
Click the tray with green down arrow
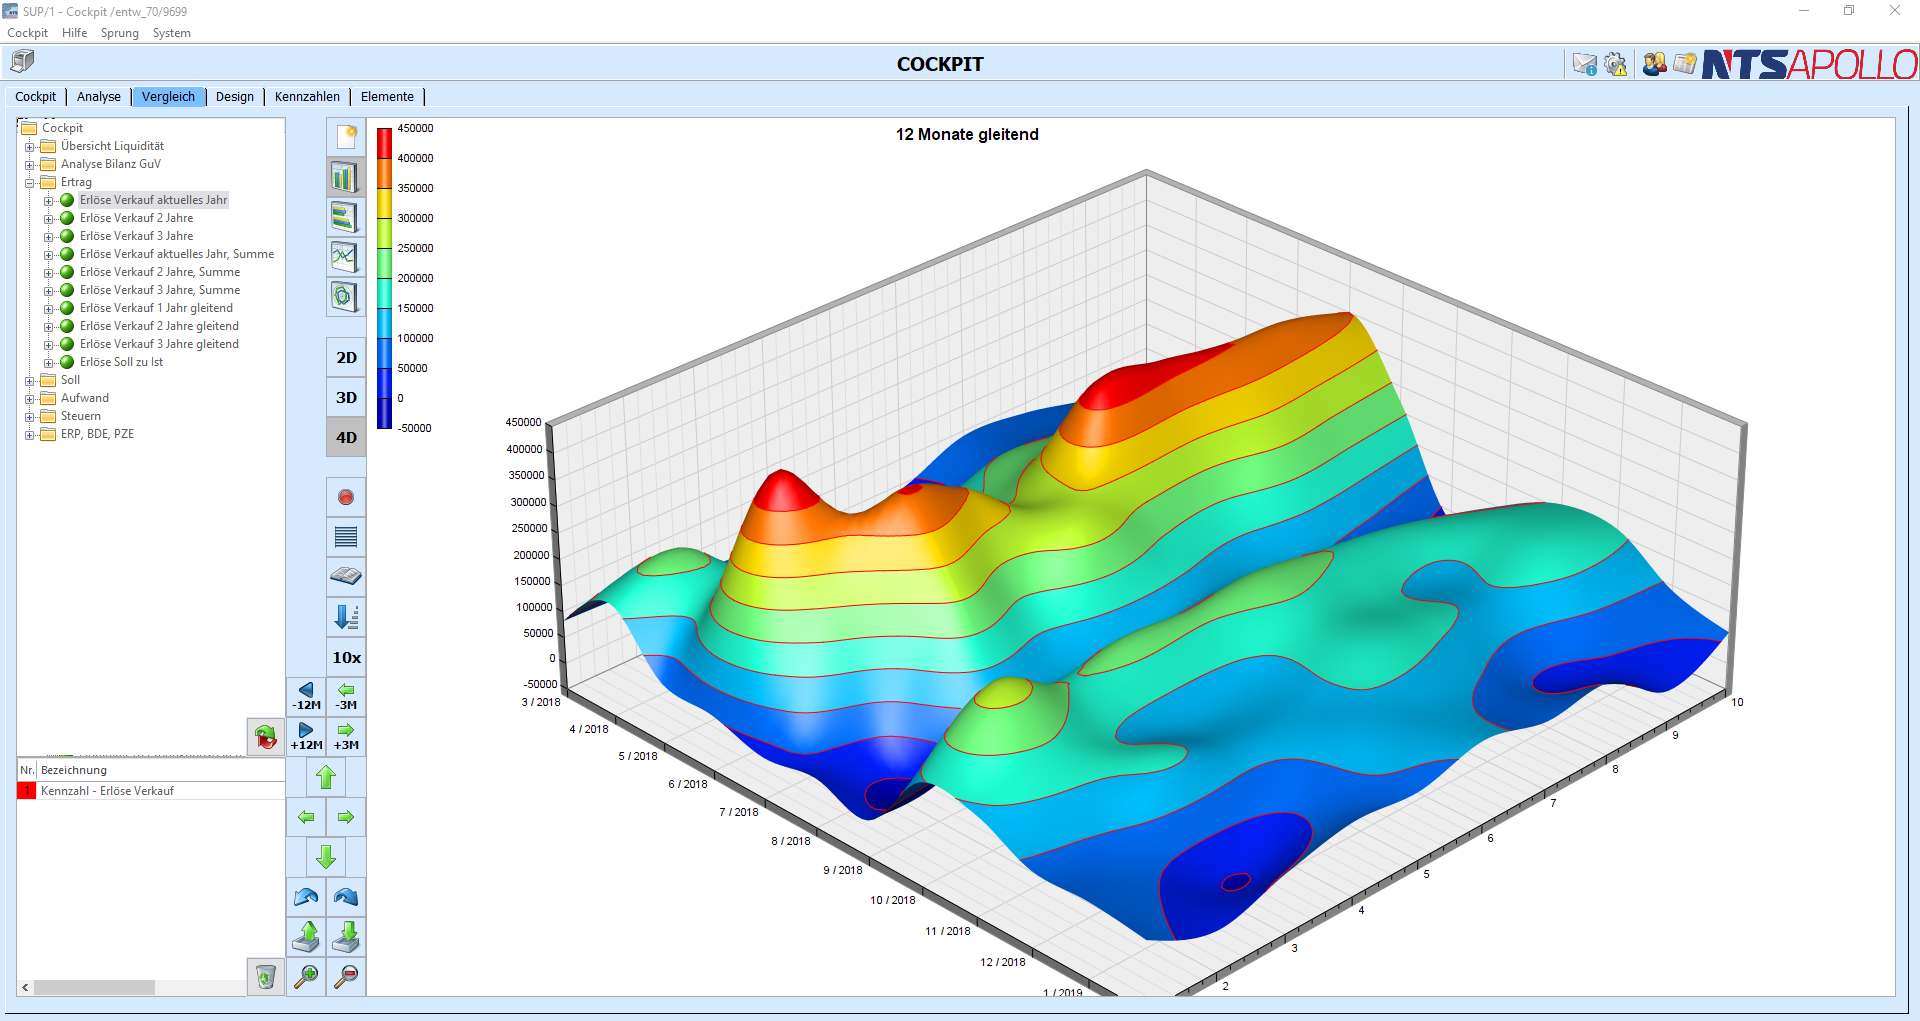pyautogui.click(x=346, y=937)
